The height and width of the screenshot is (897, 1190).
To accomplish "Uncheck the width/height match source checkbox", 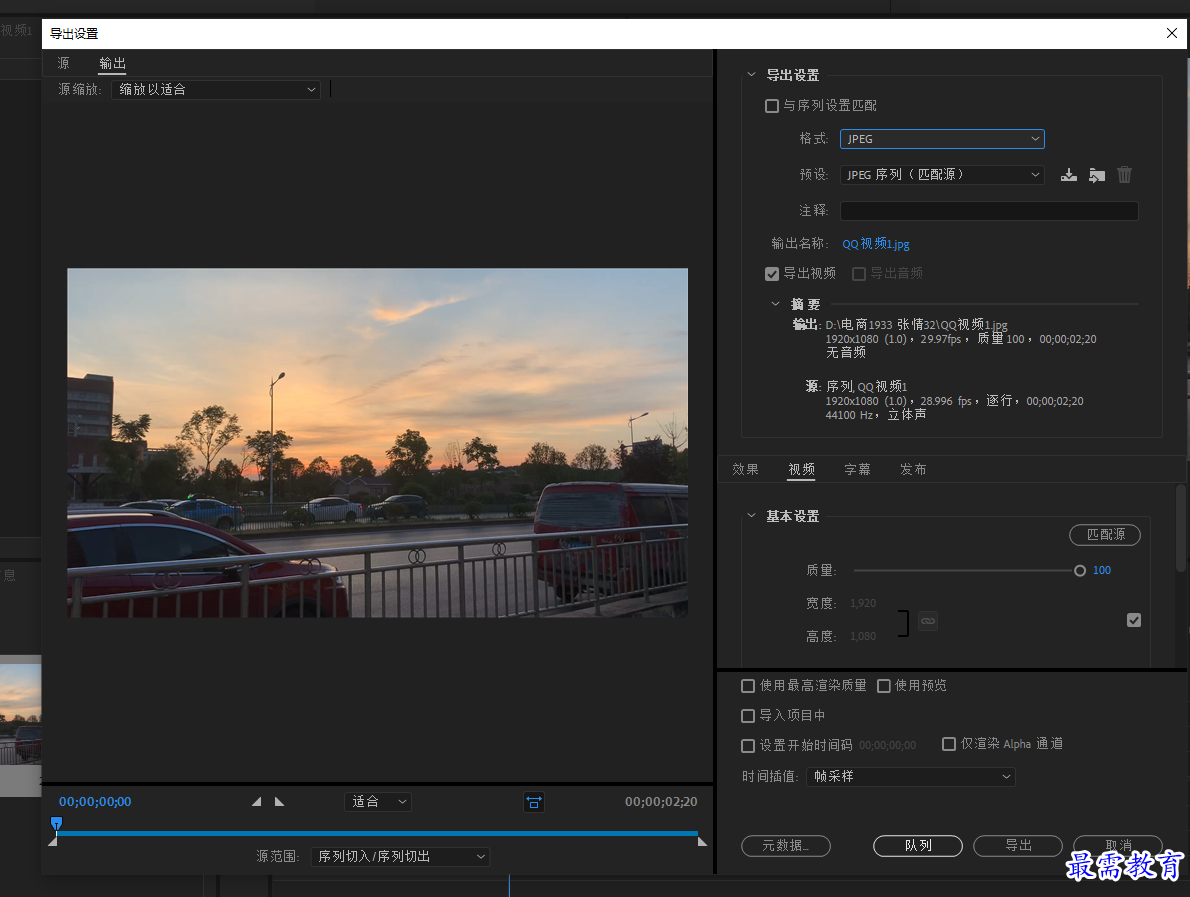I will (x=1134, y=620).
